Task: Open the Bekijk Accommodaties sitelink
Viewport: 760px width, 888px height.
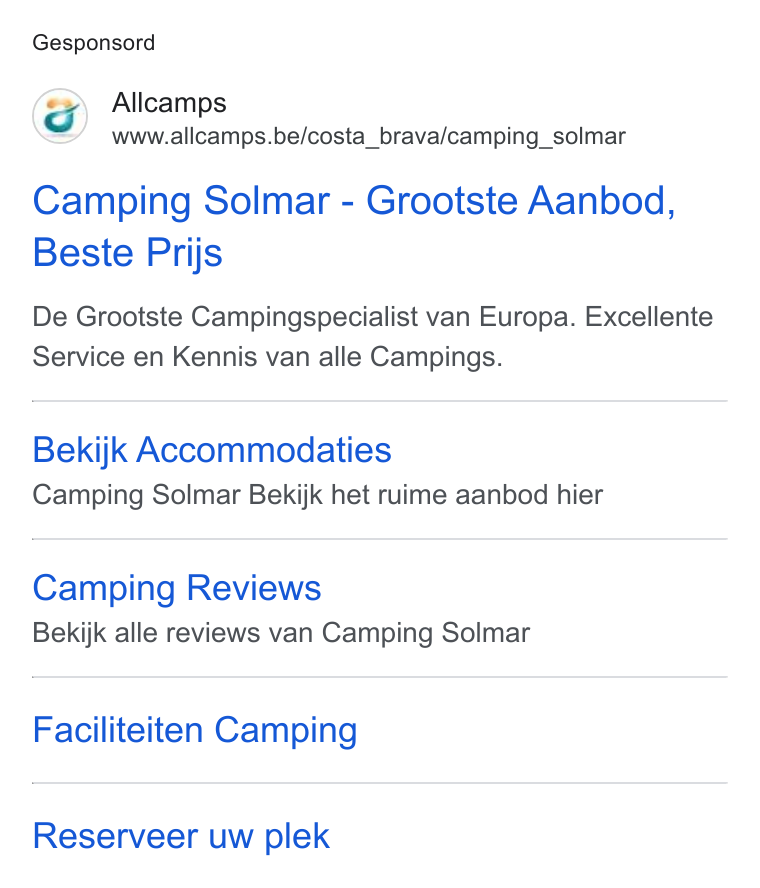Action: tap(212, 450)
